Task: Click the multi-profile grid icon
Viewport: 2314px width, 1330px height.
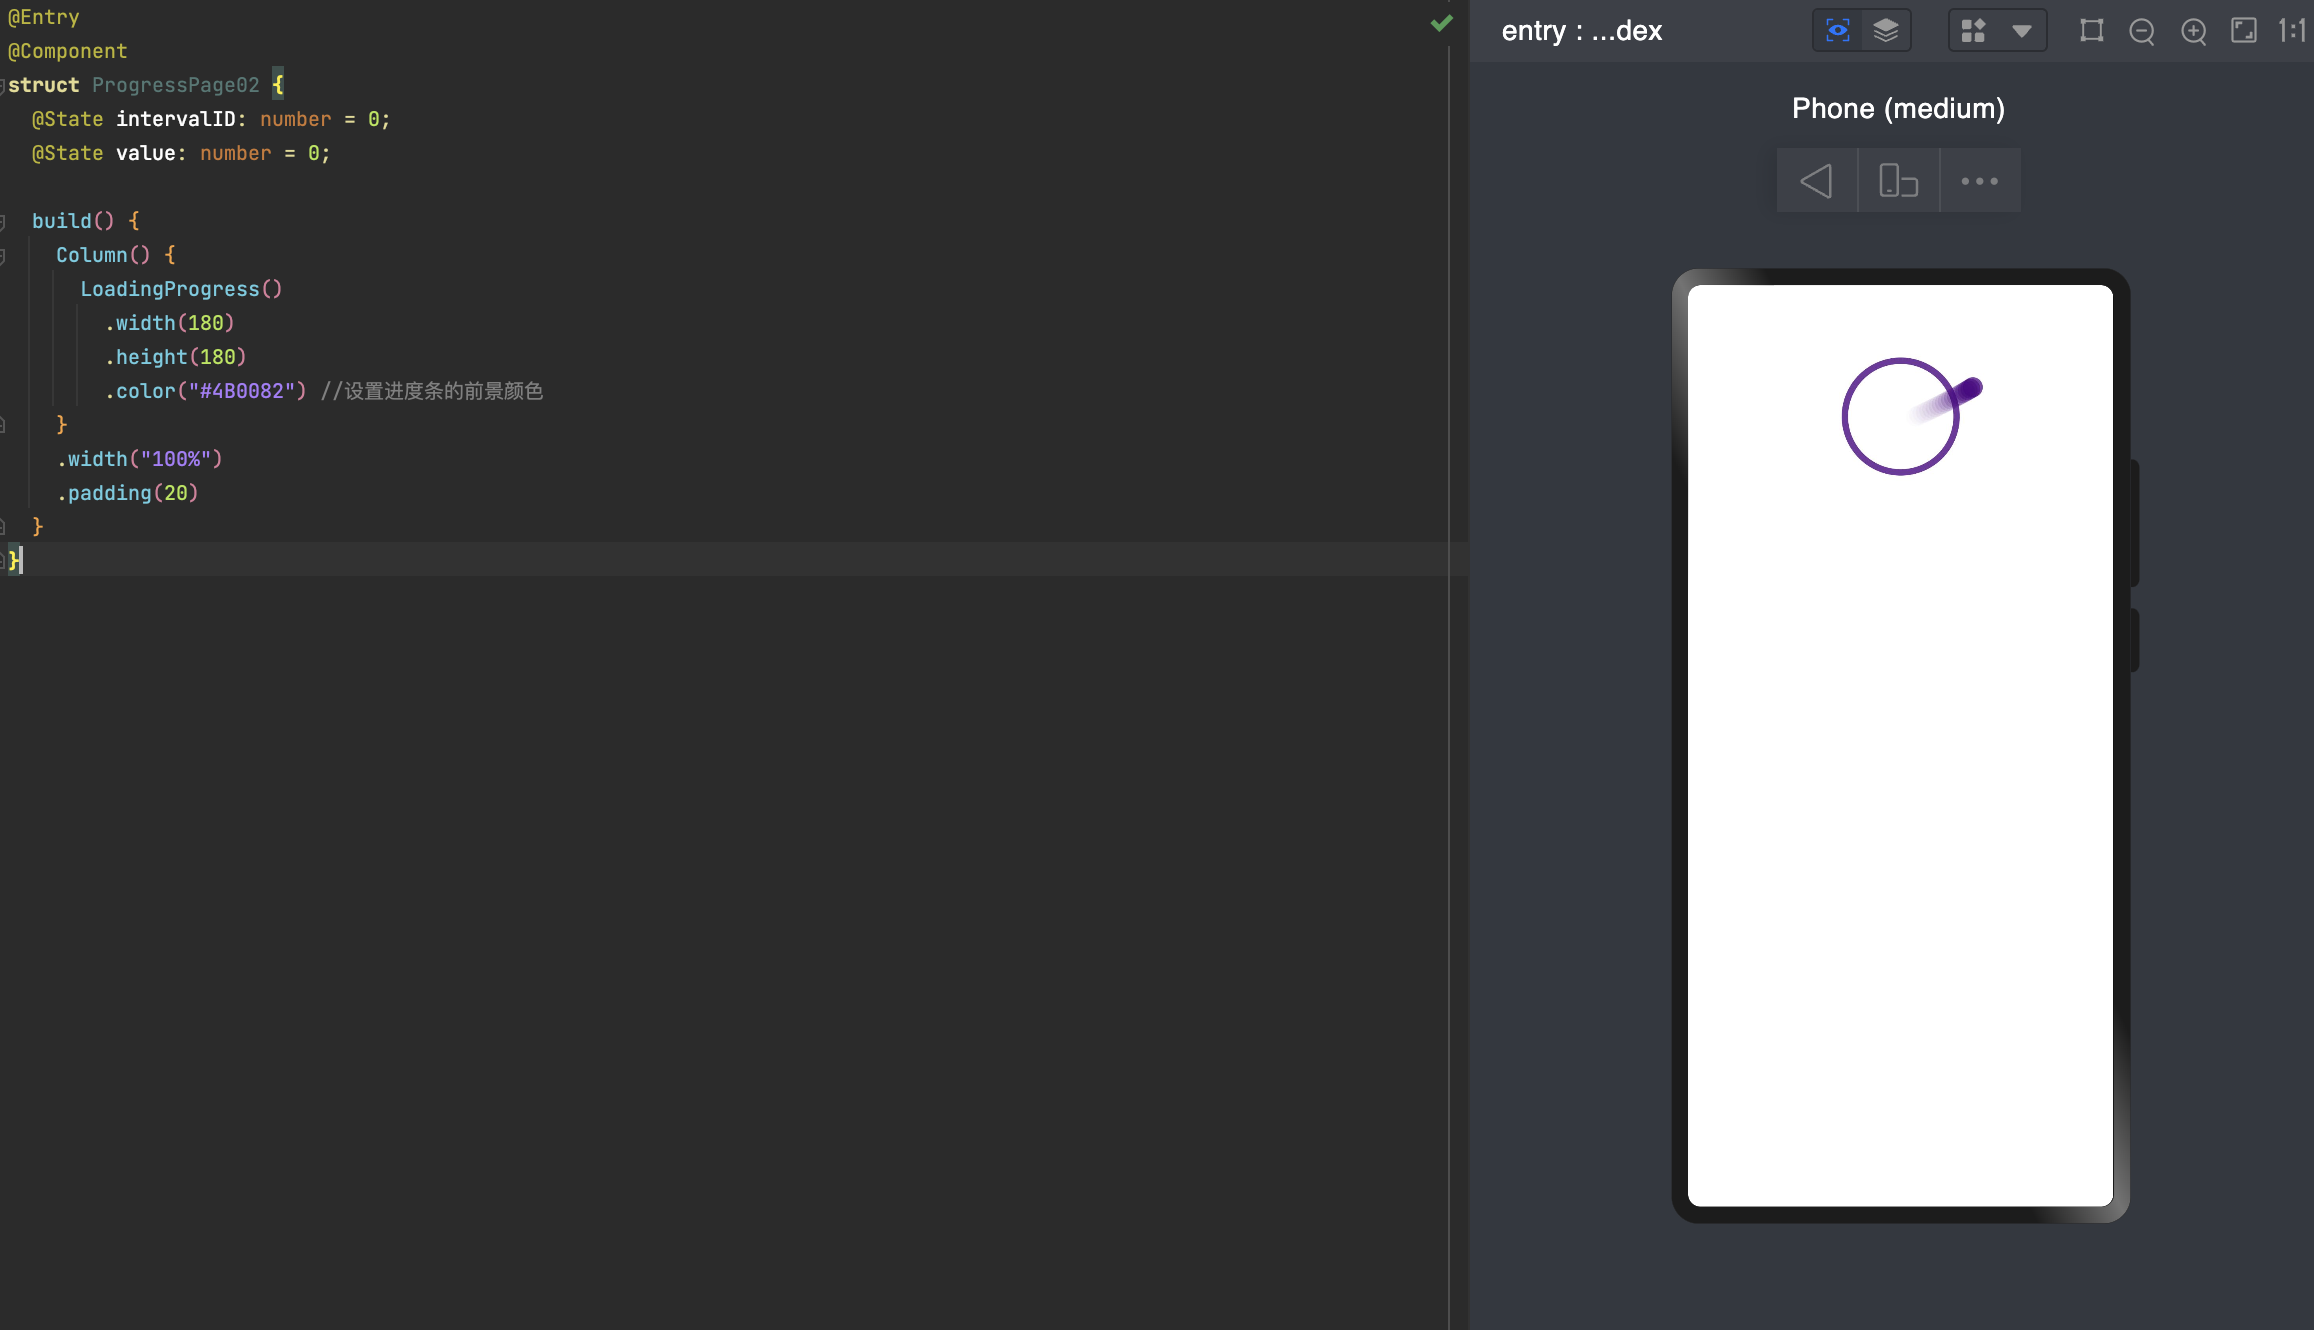Action: (1973, 31)
